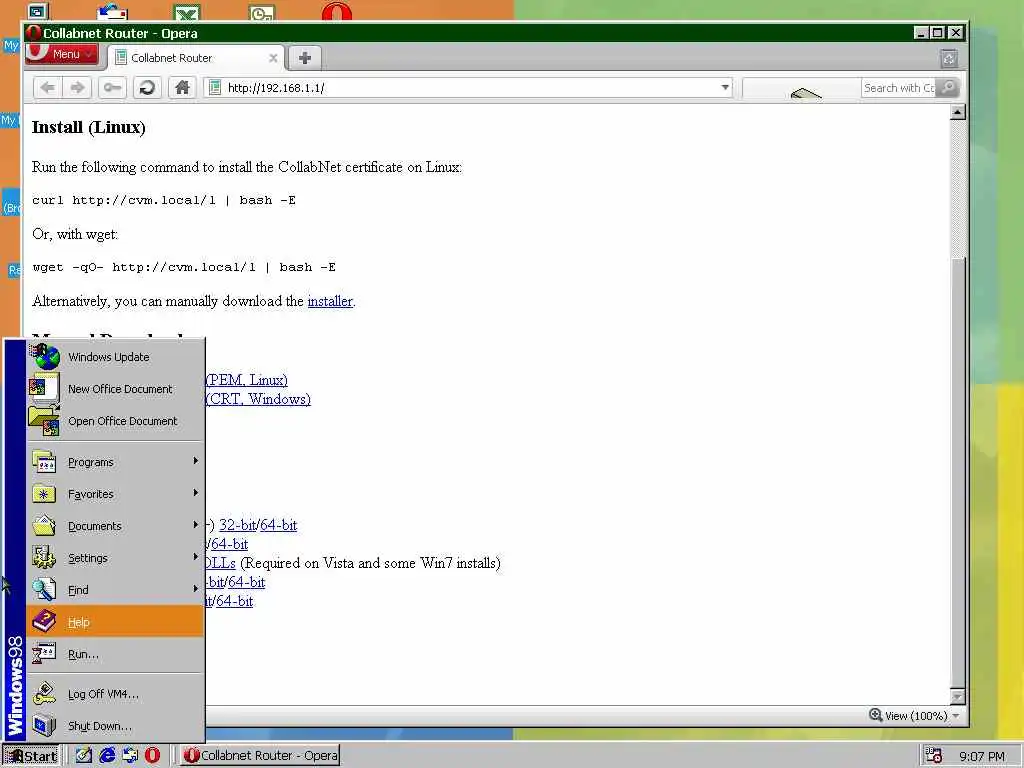Choose Log Off VM4...

[115, 694]
